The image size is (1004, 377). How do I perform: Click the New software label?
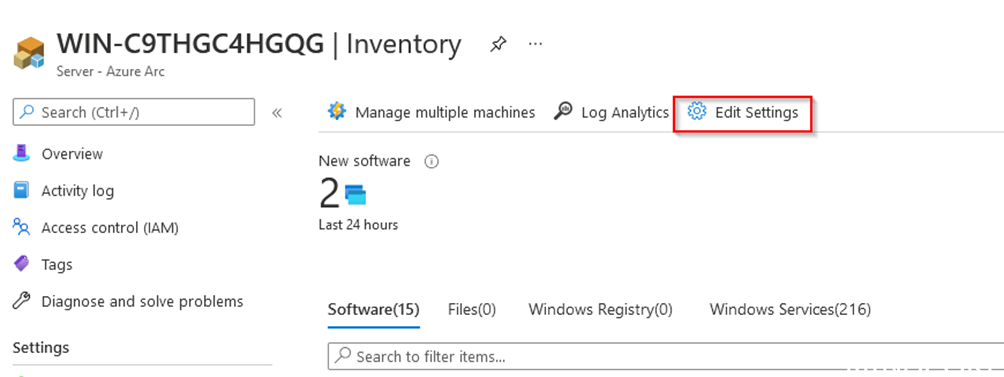coord(364,161)
